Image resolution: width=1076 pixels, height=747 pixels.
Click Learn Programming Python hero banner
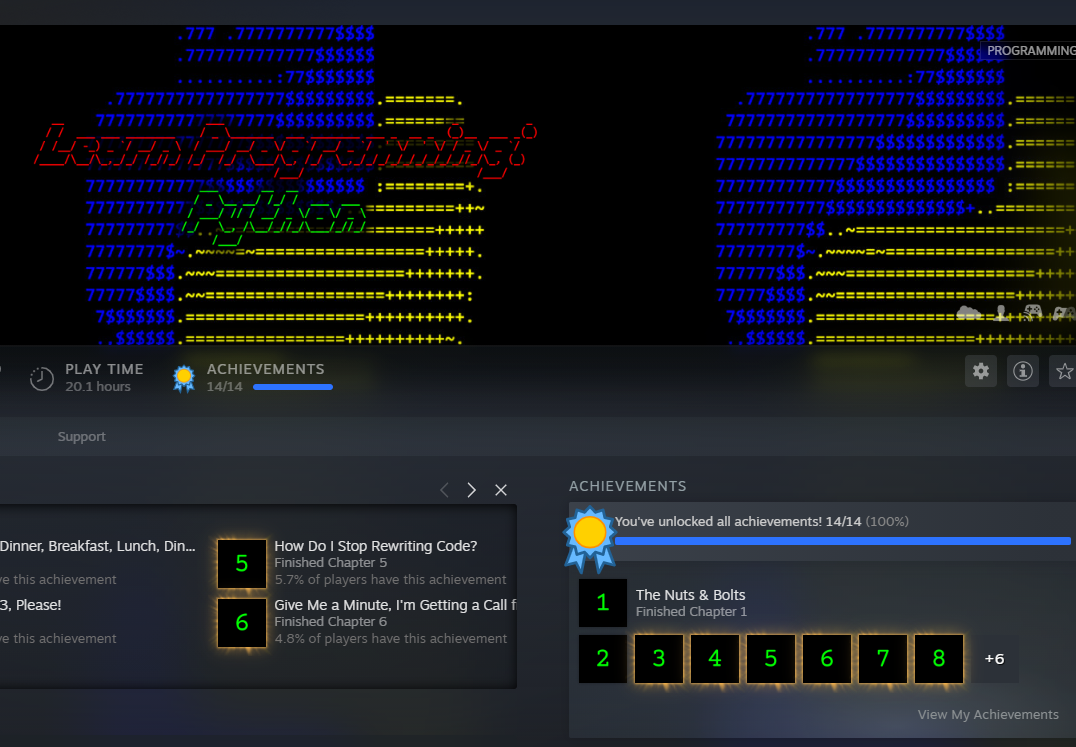538,185
